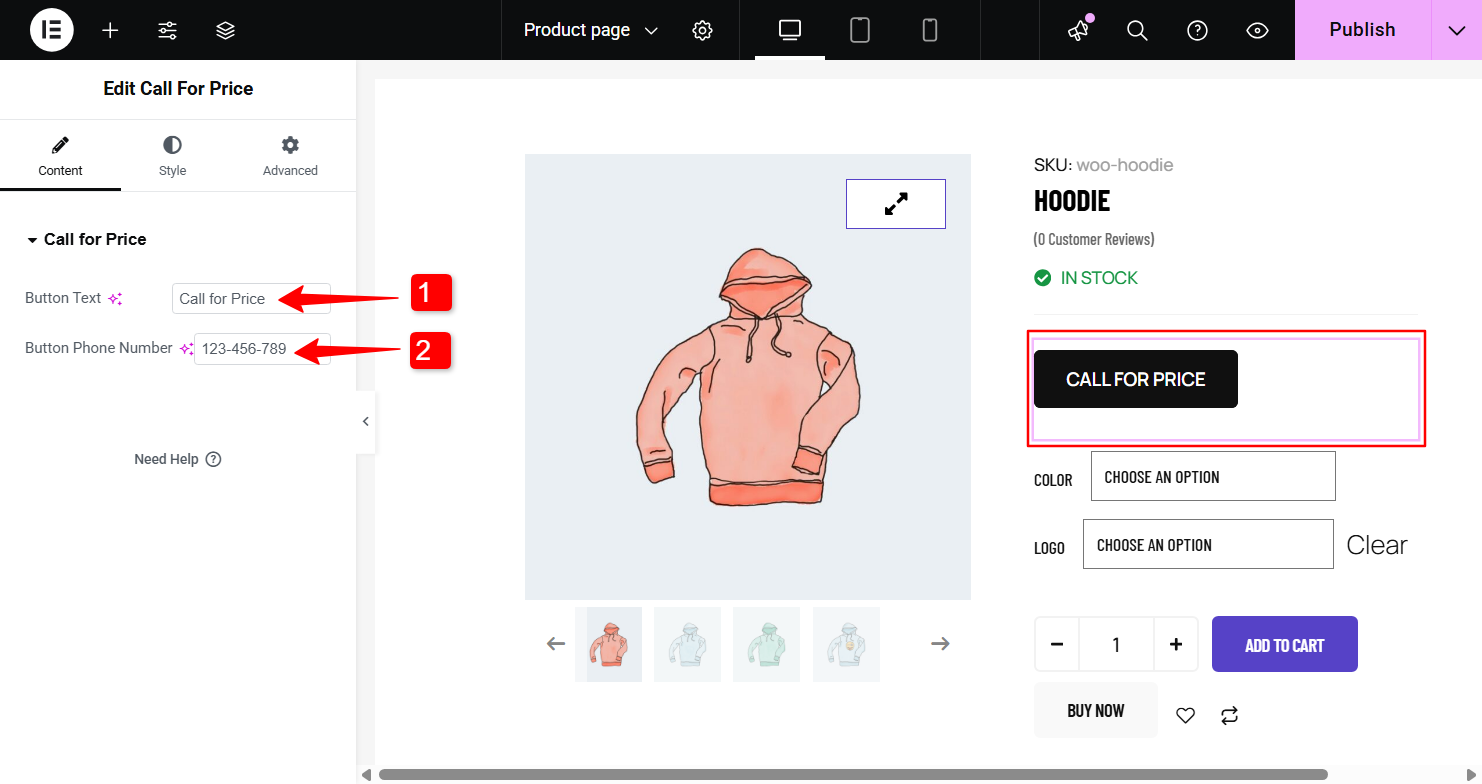
Task: Open the help question mark icon
Action: [1197, 30]
